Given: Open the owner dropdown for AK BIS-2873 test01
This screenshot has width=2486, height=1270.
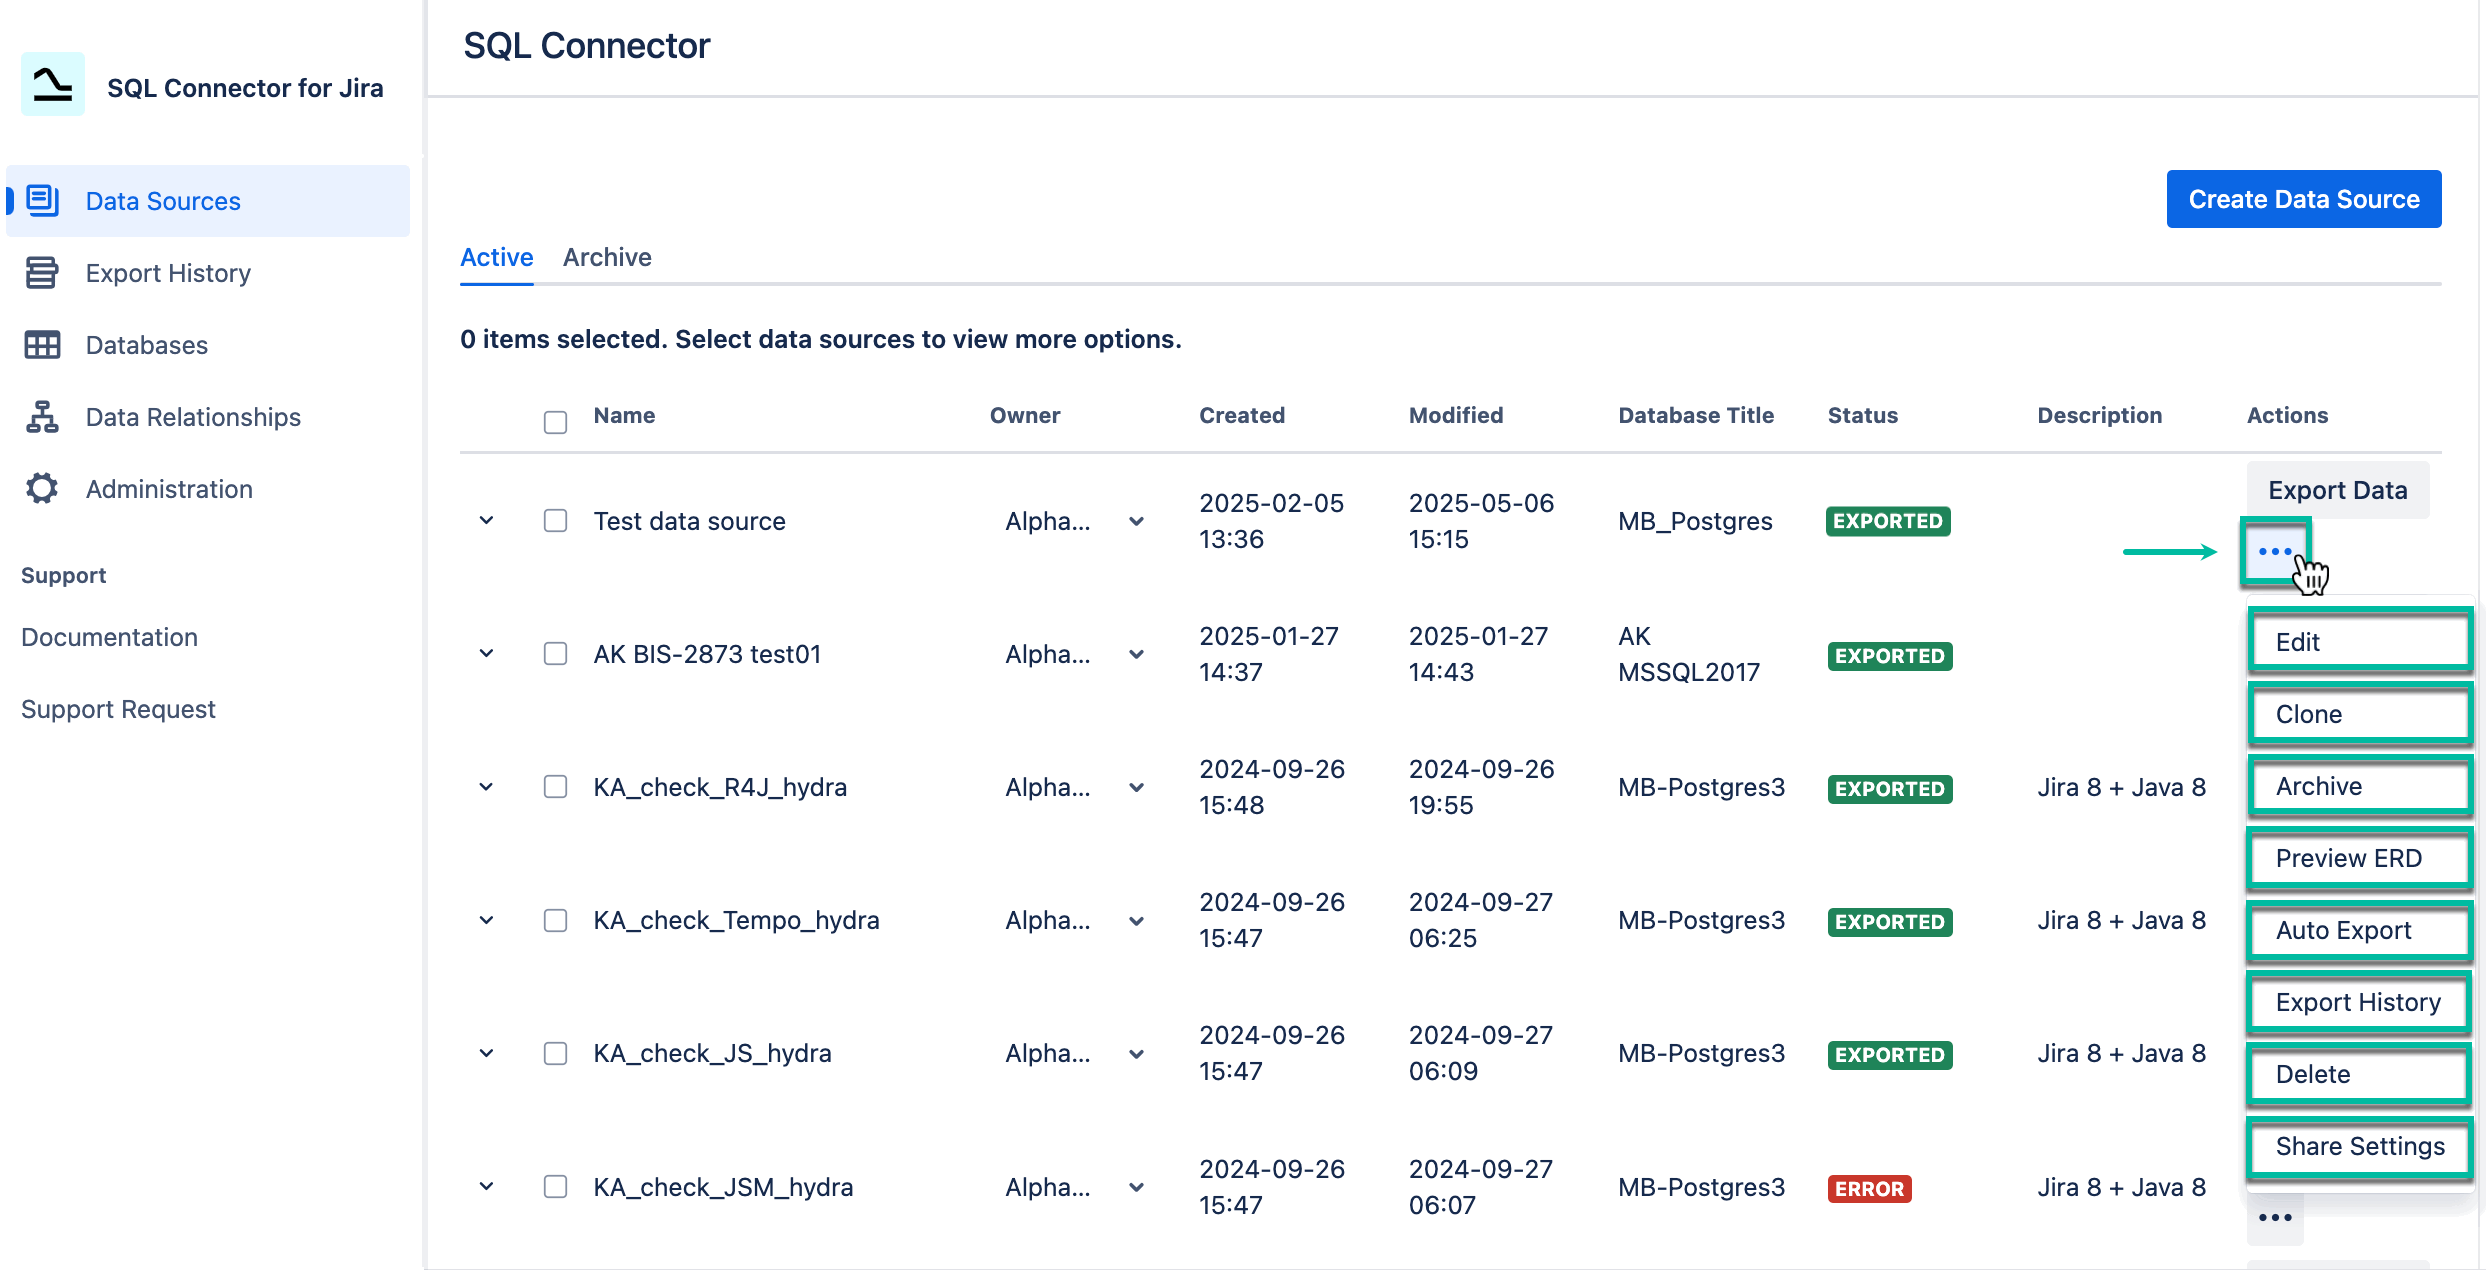Looking at the screenshot, I should (1136, 654).
